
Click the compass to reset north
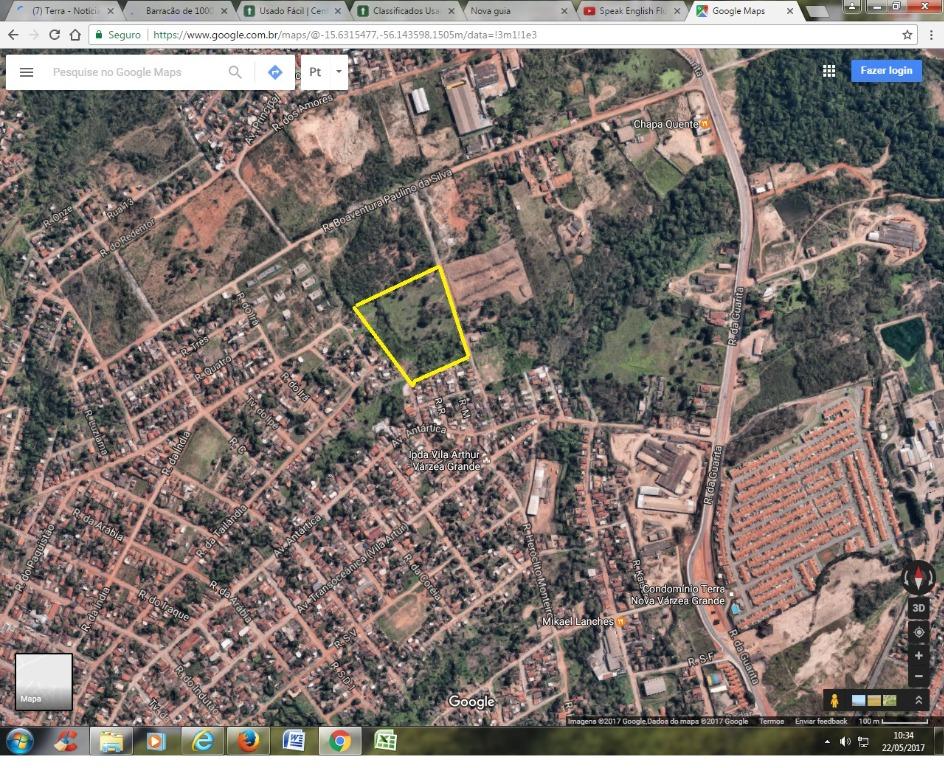(919, 579)
